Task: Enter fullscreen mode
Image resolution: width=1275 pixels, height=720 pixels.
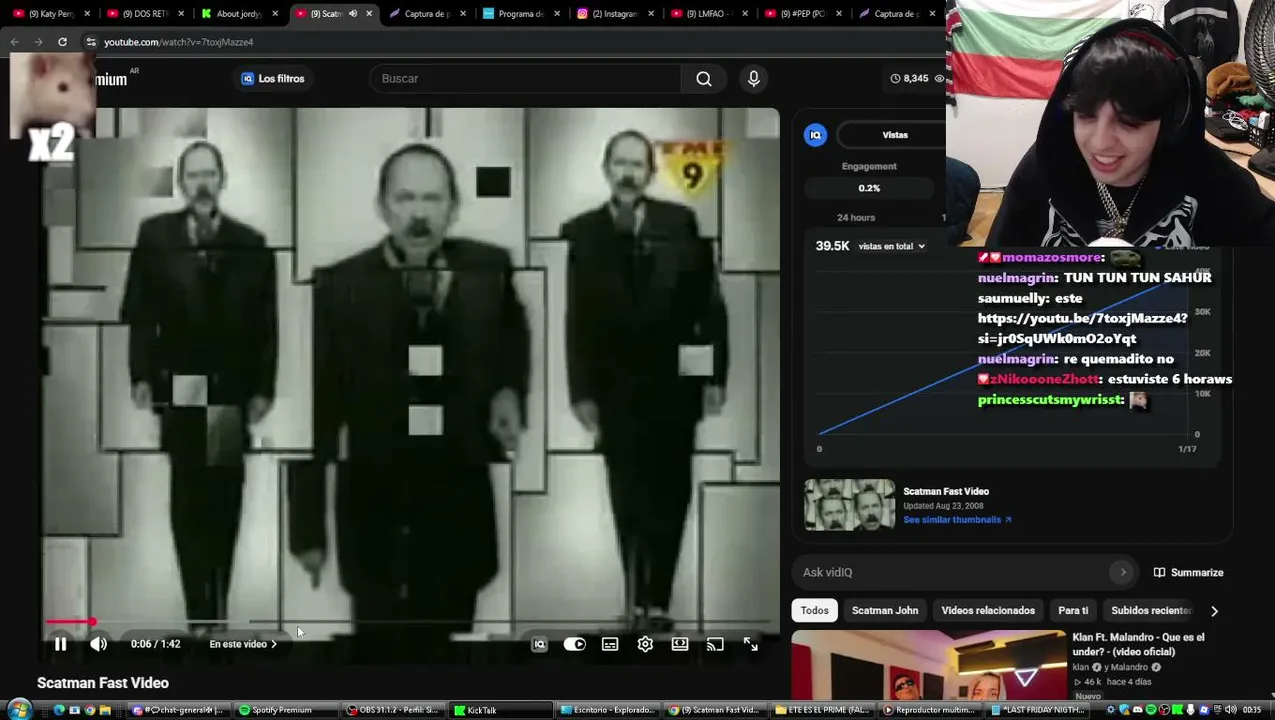Action: click(x=751, y=645)
